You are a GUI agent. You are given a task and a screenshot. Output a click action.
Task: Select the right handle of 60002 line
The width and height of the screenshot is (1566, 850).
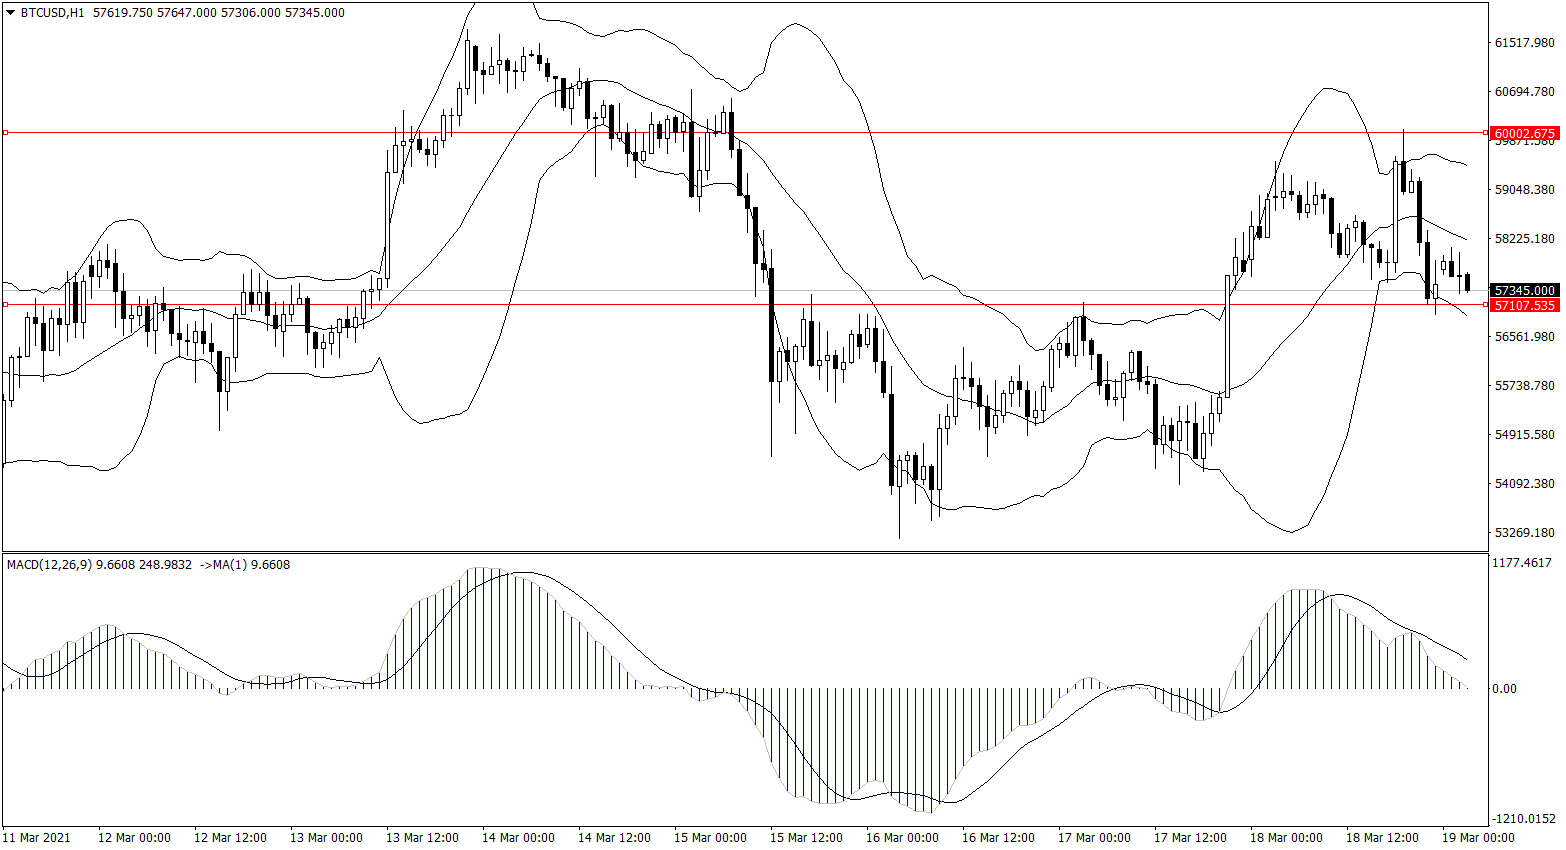[x=1486, y=132]
